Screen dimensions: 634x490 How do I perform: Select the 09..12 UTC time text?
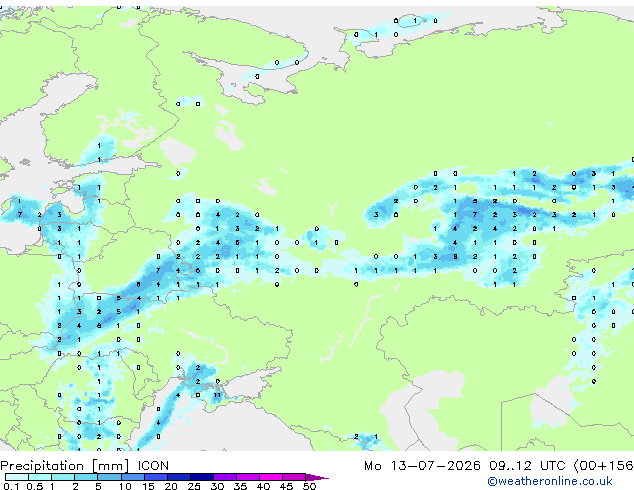[x=526, y=466]
